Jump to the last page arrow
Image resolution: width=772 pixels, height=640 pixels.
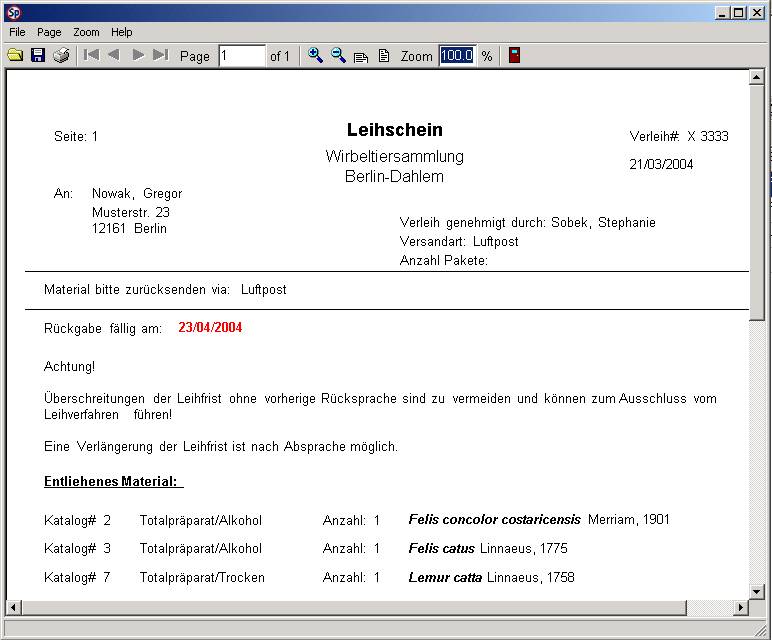click(x=161, y=55)
